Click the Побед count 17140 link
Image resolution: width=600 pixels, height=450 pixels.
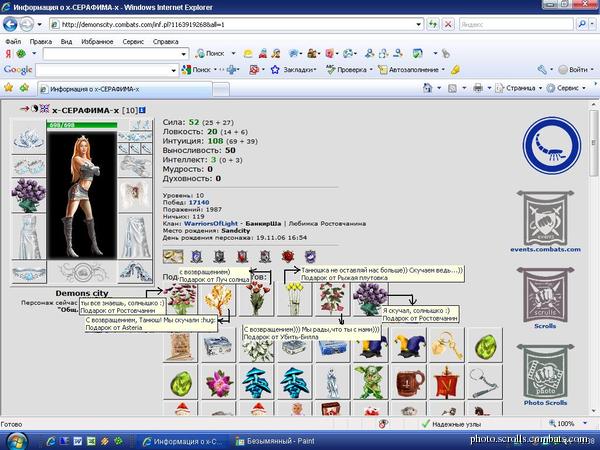[x=199, y=202]
